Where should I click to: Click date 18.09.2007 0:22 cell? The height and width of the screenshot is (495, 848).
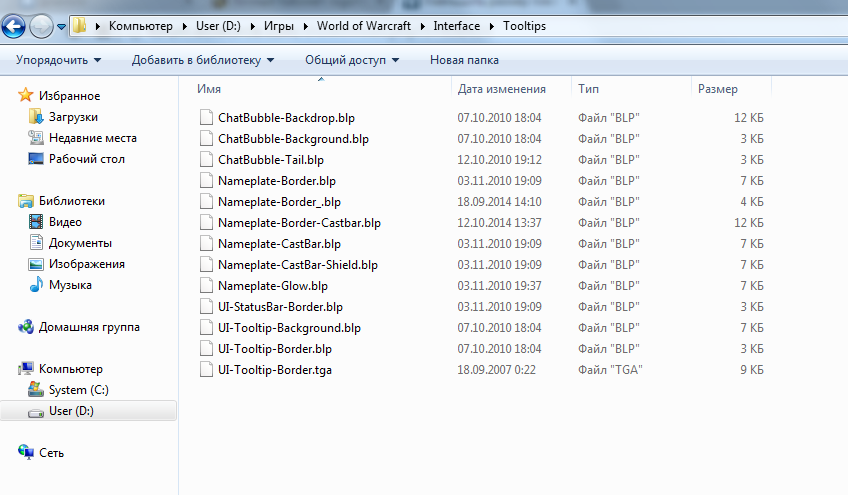pos(496,370)
